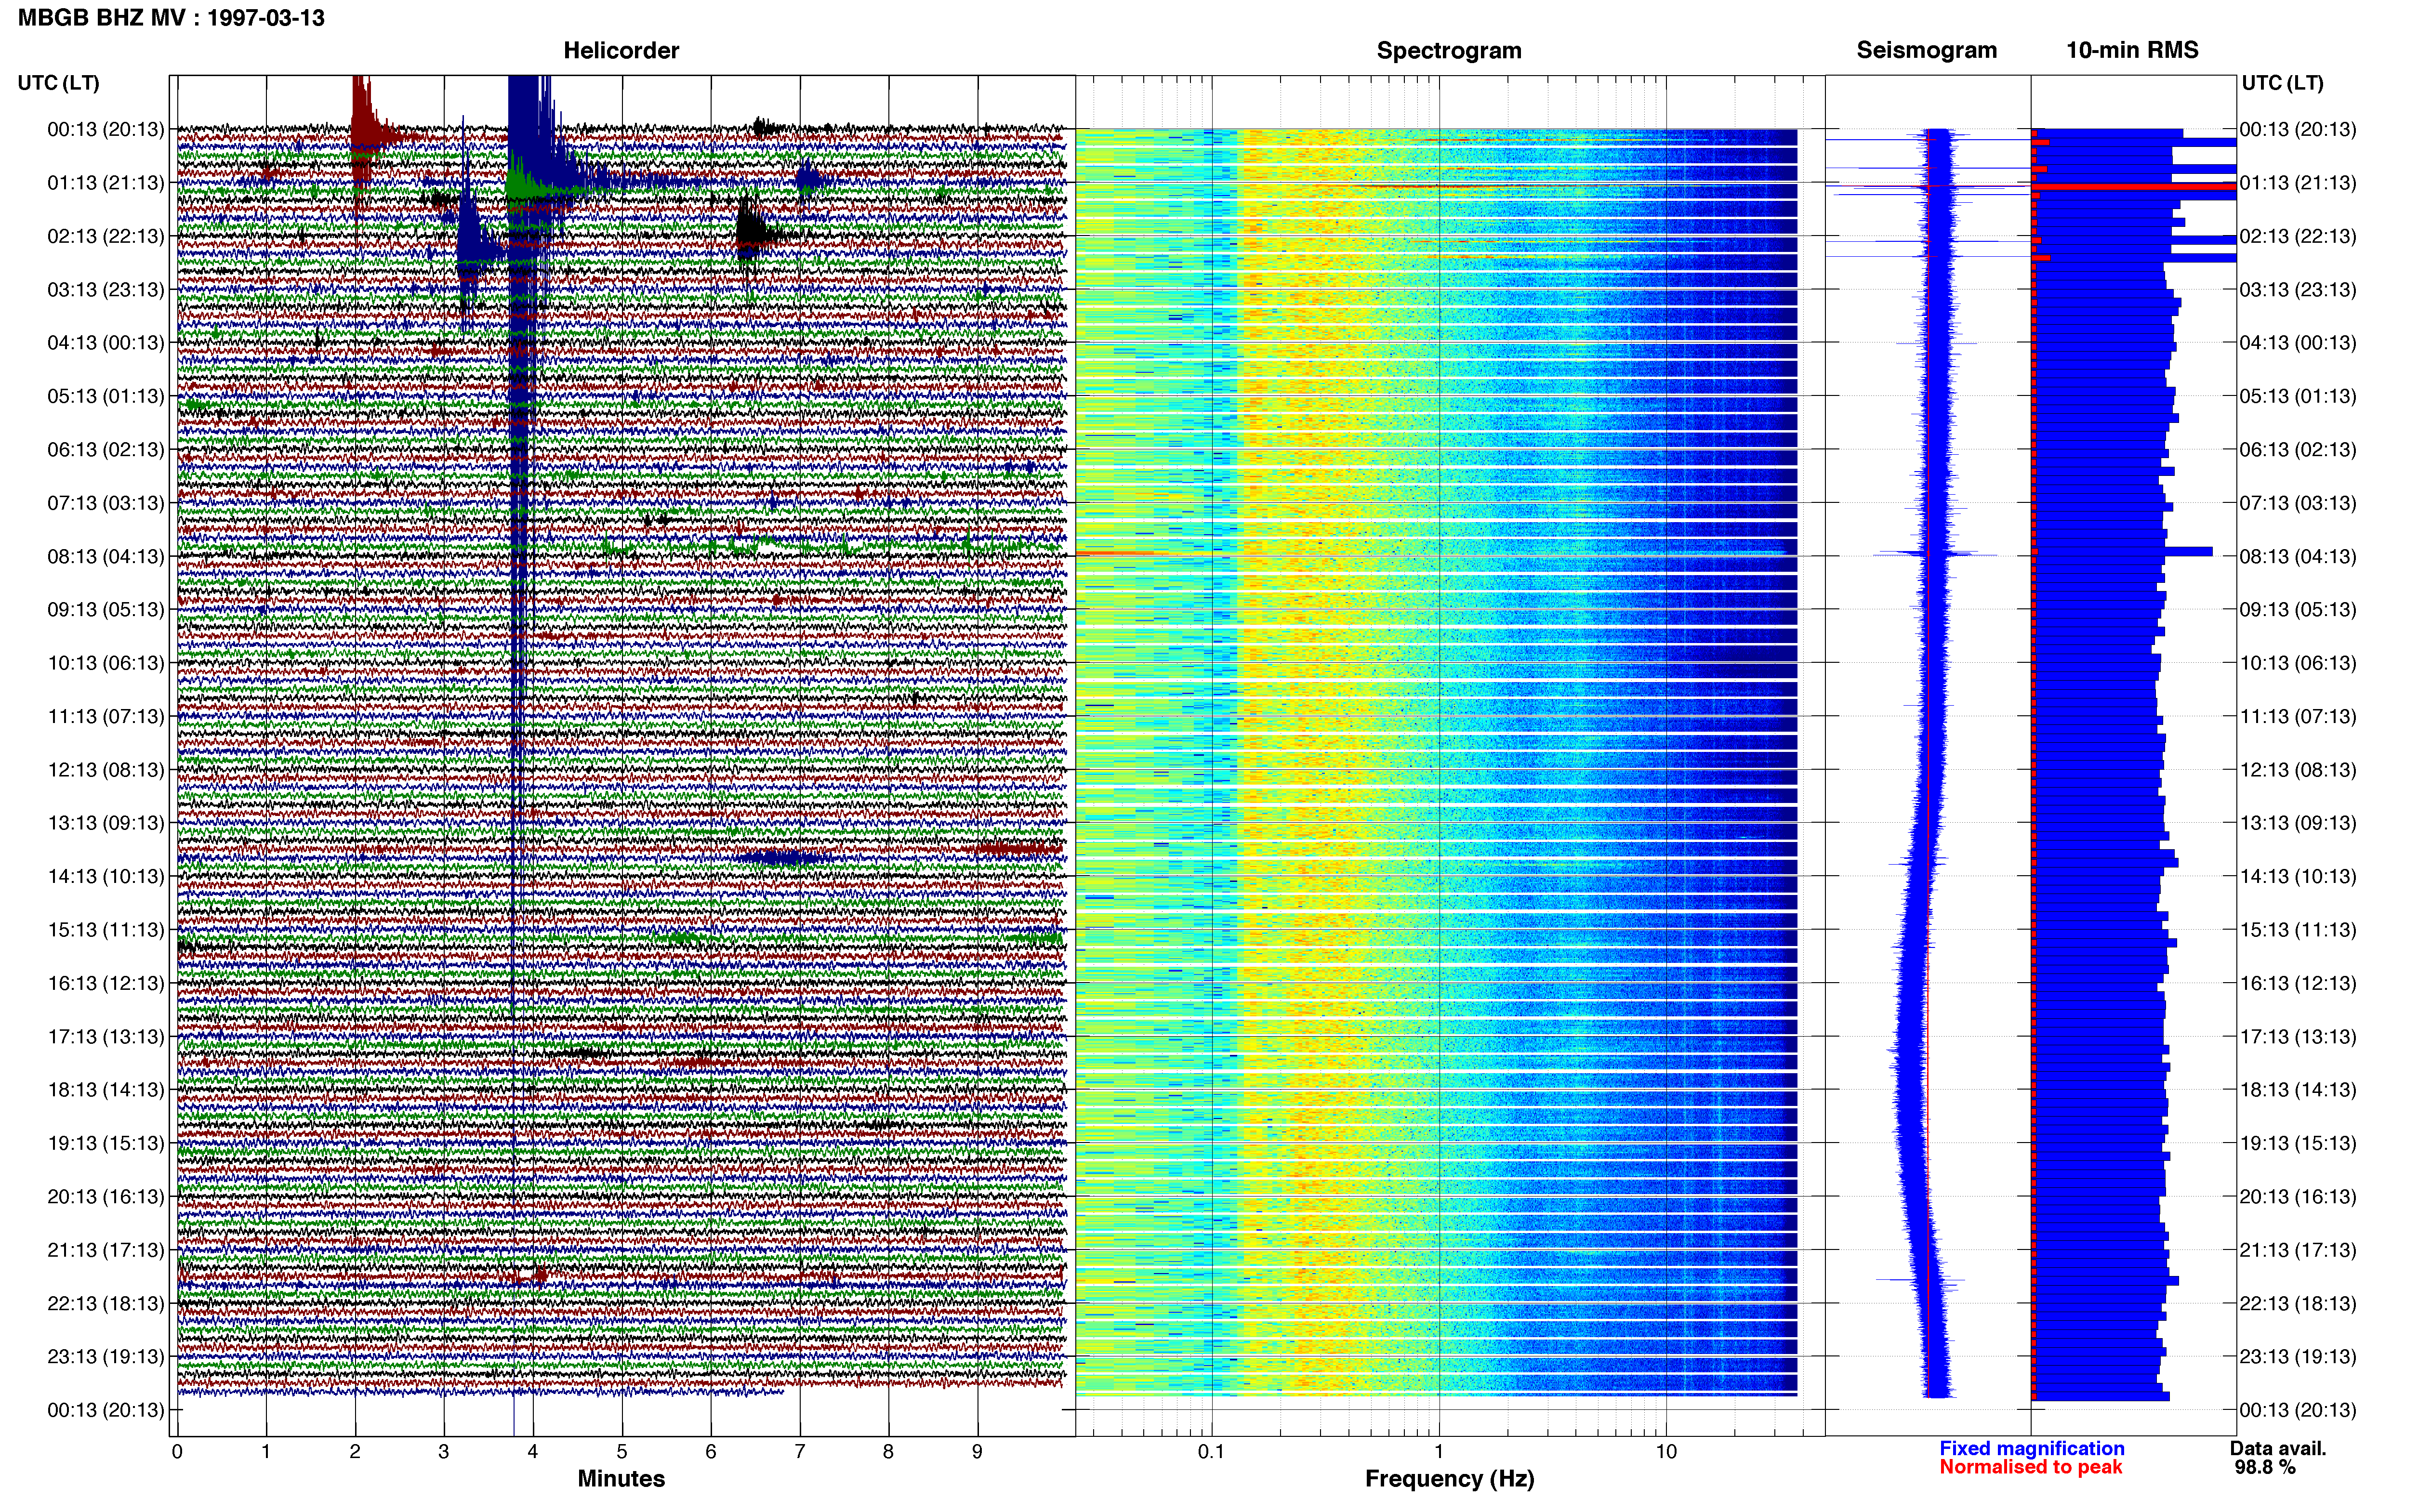Screen dimensions: 2418x1512
Task: Click the right-side time label '14:13 (10:13)'
Action: tap(2298, 877)
